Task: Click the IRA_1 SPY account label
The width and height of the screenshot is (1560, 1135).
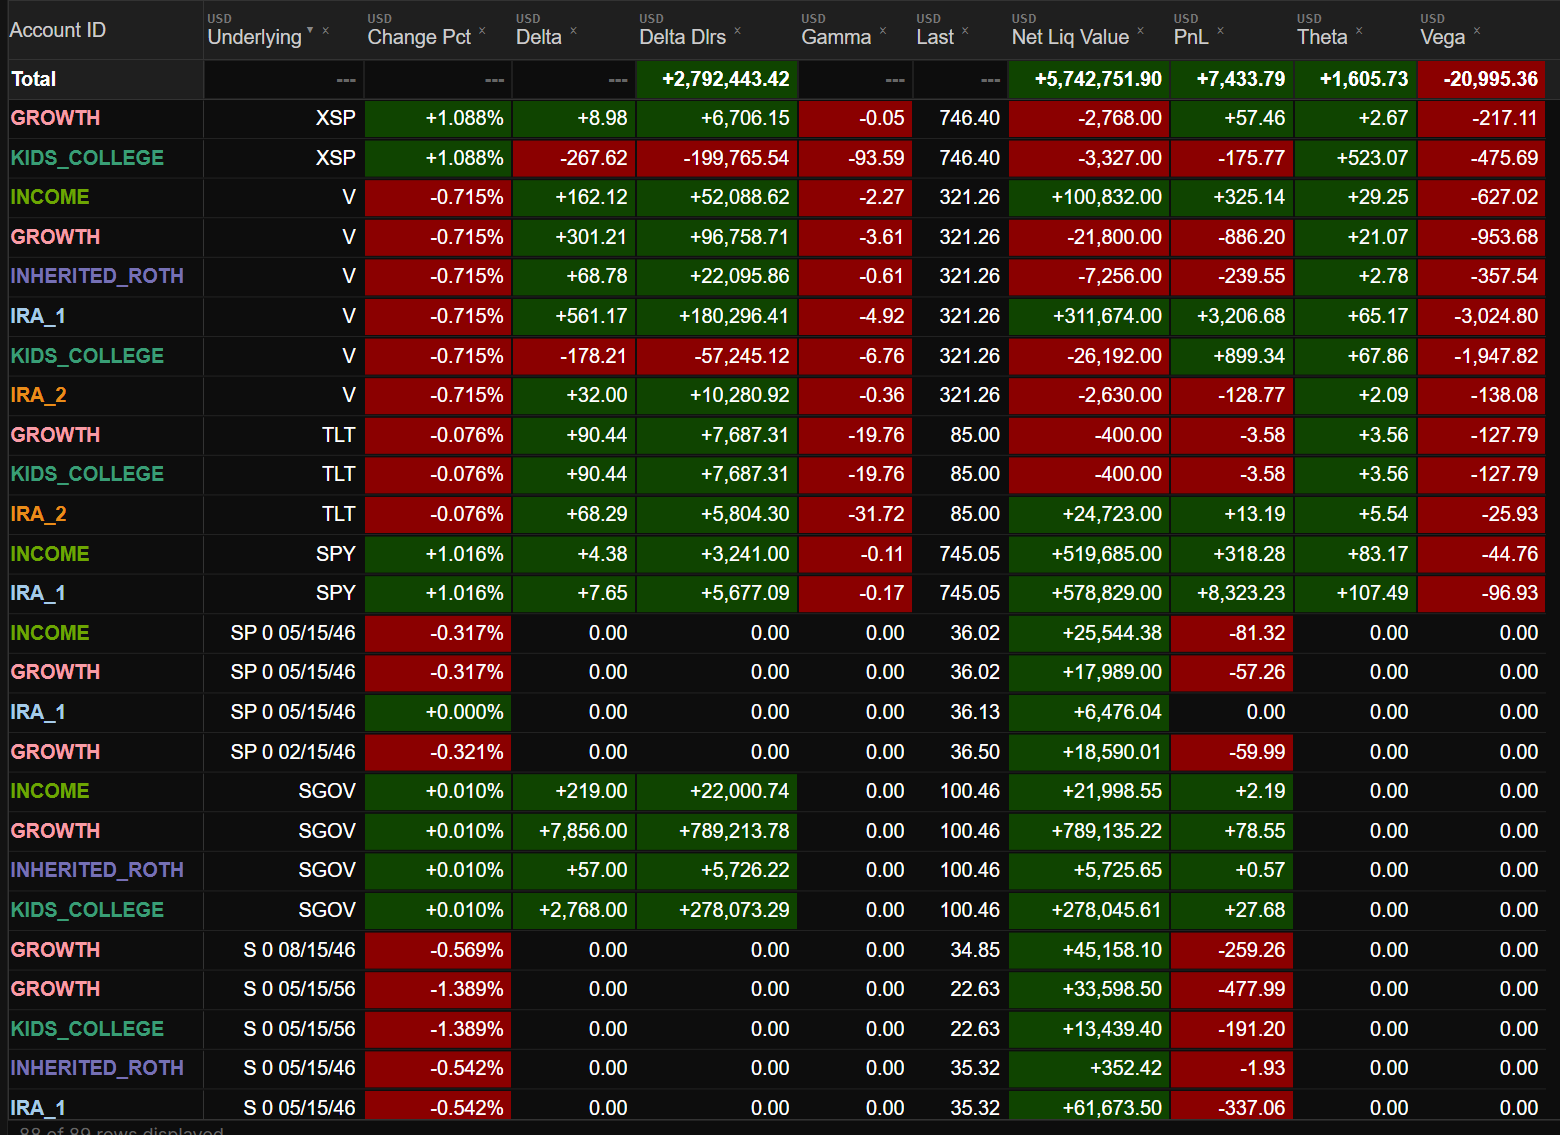Action: point(38,593)
